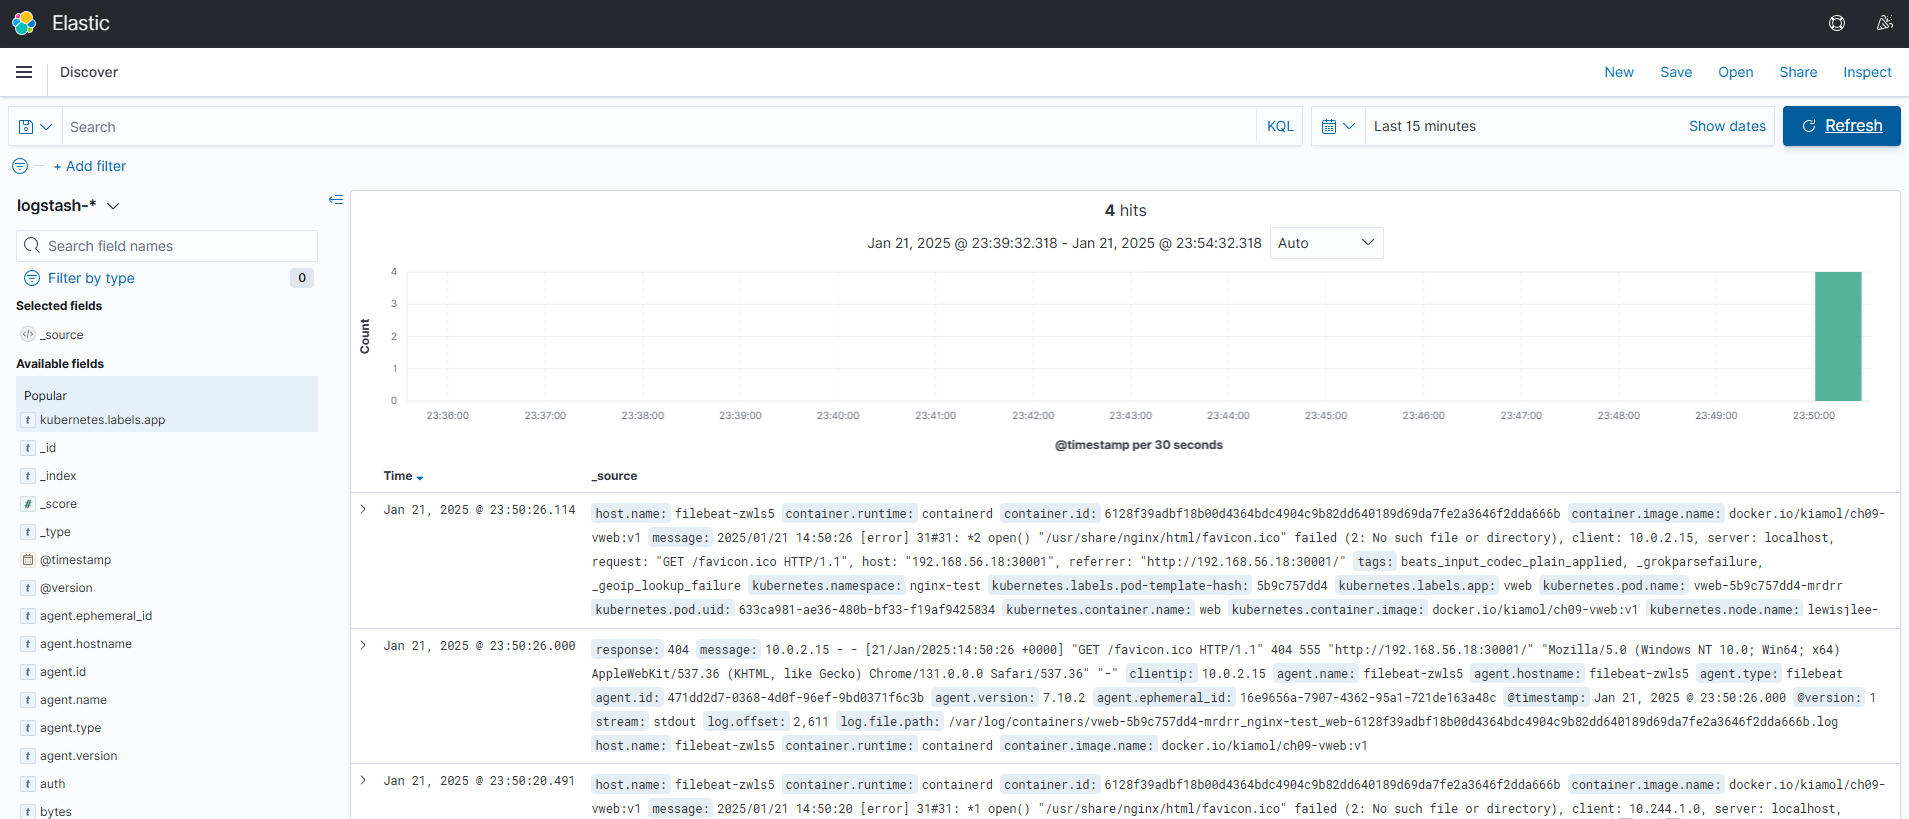
Task: Click the filter options circle icon
Action: (x=20, y=166)
